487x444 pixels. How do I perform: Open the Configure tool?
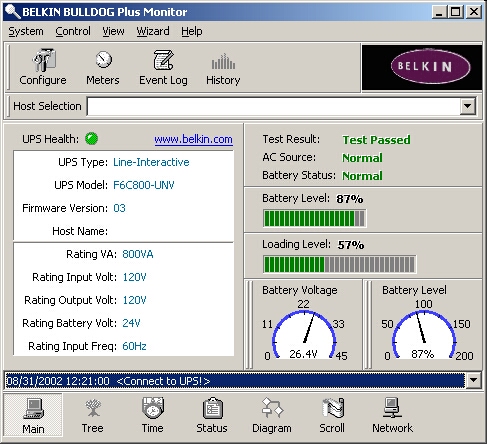pyautogui.click(x=43, y=67)
